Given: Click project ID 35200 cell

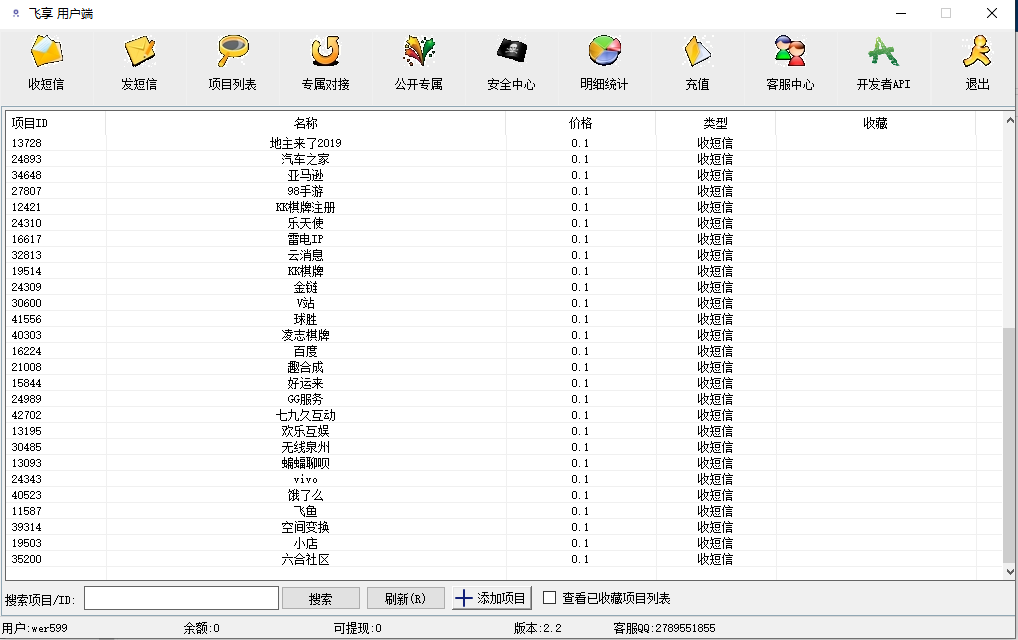Looking at the screenshot, I should 27,560.
